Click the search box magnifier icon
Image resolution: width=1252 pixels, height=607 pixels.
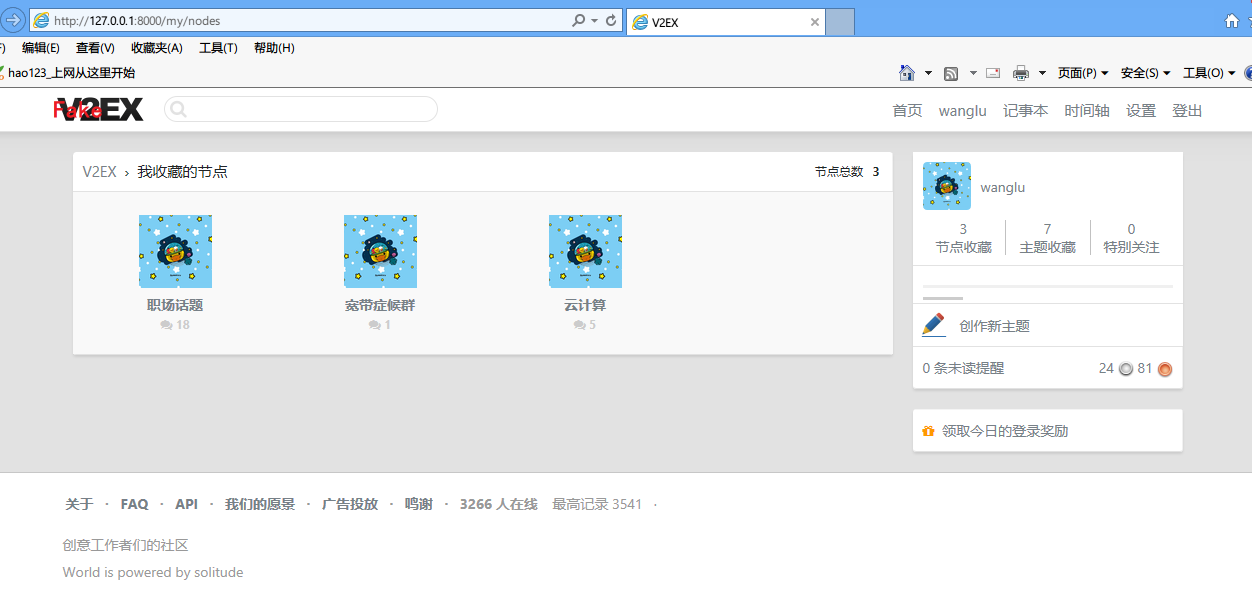coord(179,110)
